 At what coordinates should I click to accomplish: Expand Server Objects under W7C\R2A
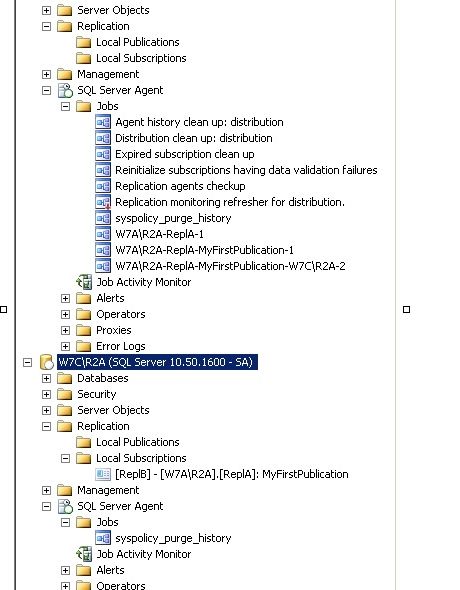pos(46,410)
